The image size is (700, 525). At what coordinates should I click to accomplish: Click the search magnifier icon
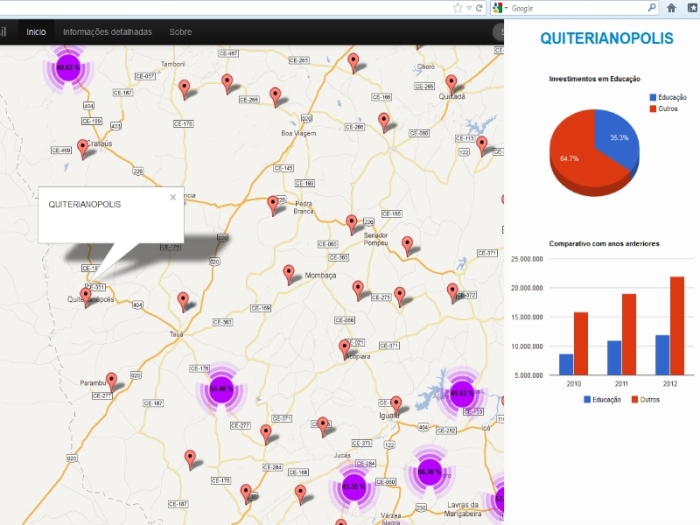point(652,8)
